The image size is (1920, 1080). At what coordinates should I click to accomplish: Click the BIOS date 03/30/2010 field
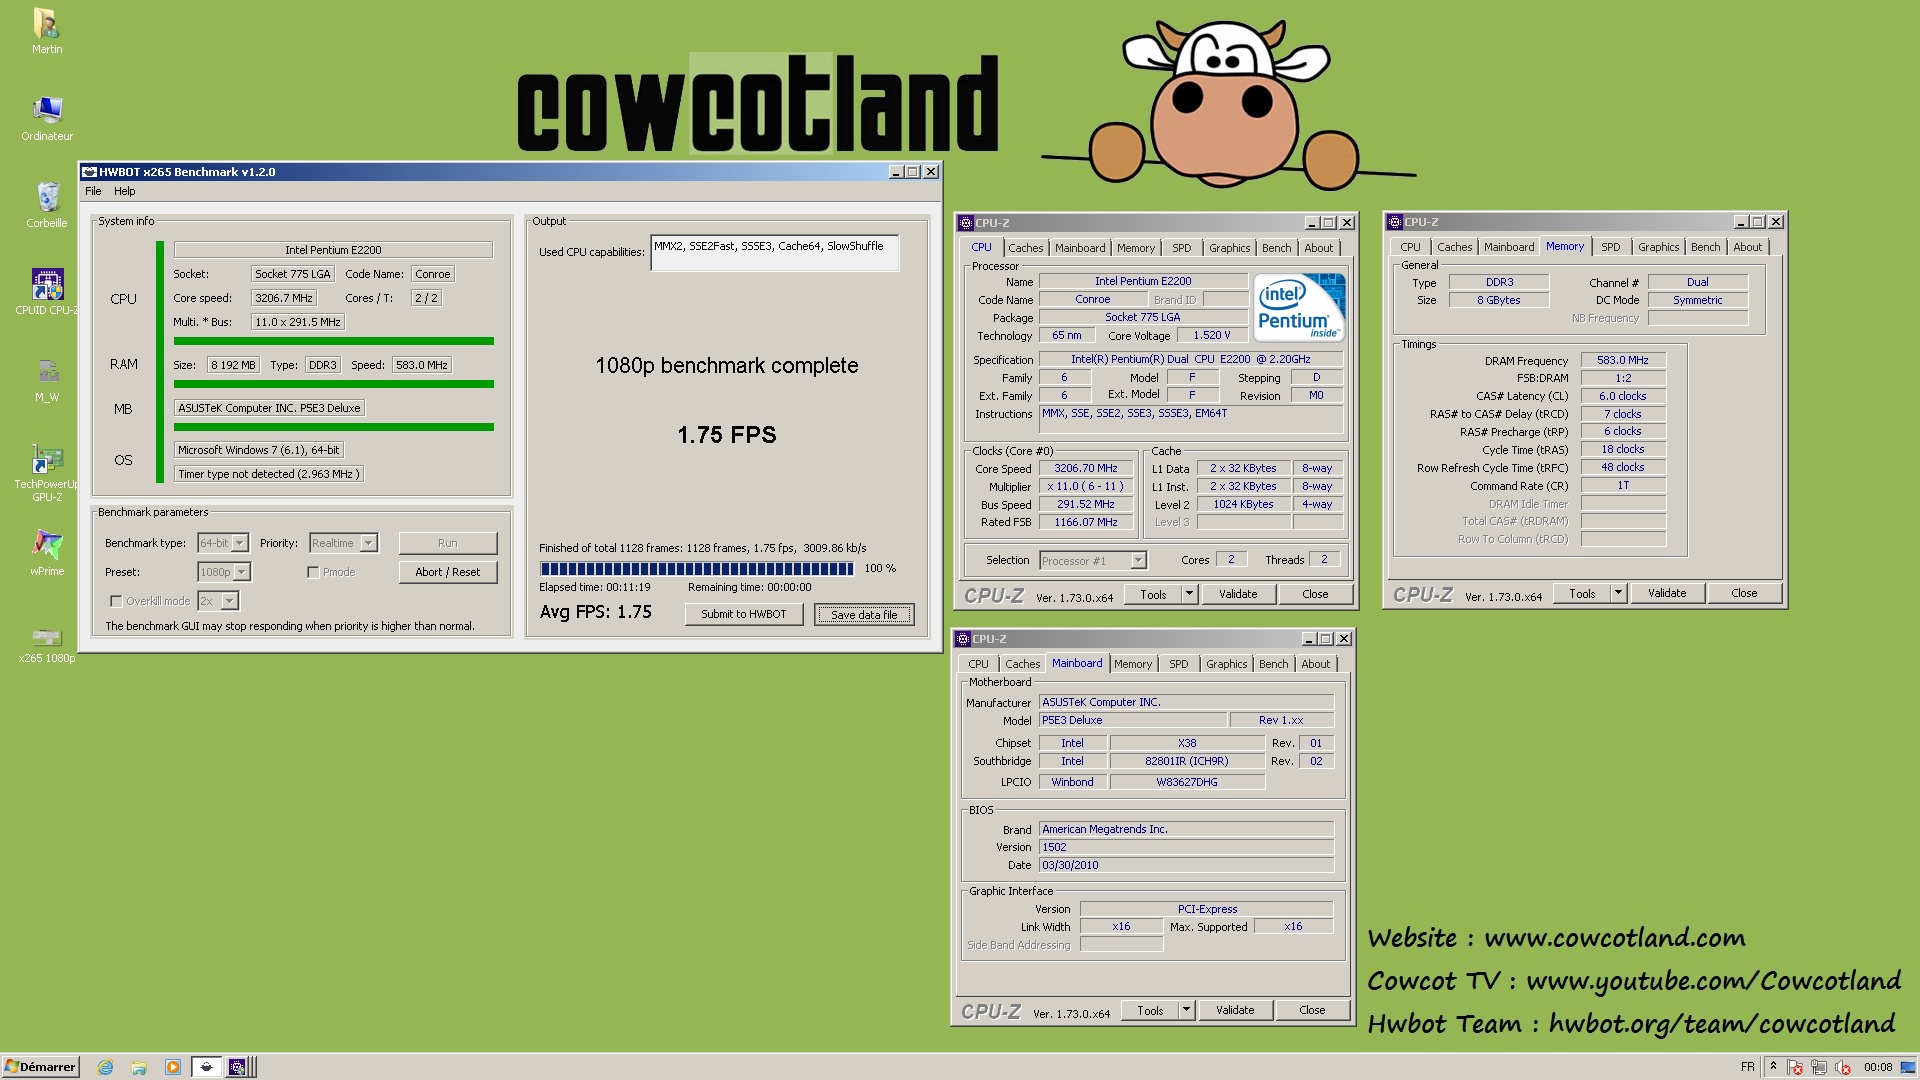click(x=1186, y=865)
